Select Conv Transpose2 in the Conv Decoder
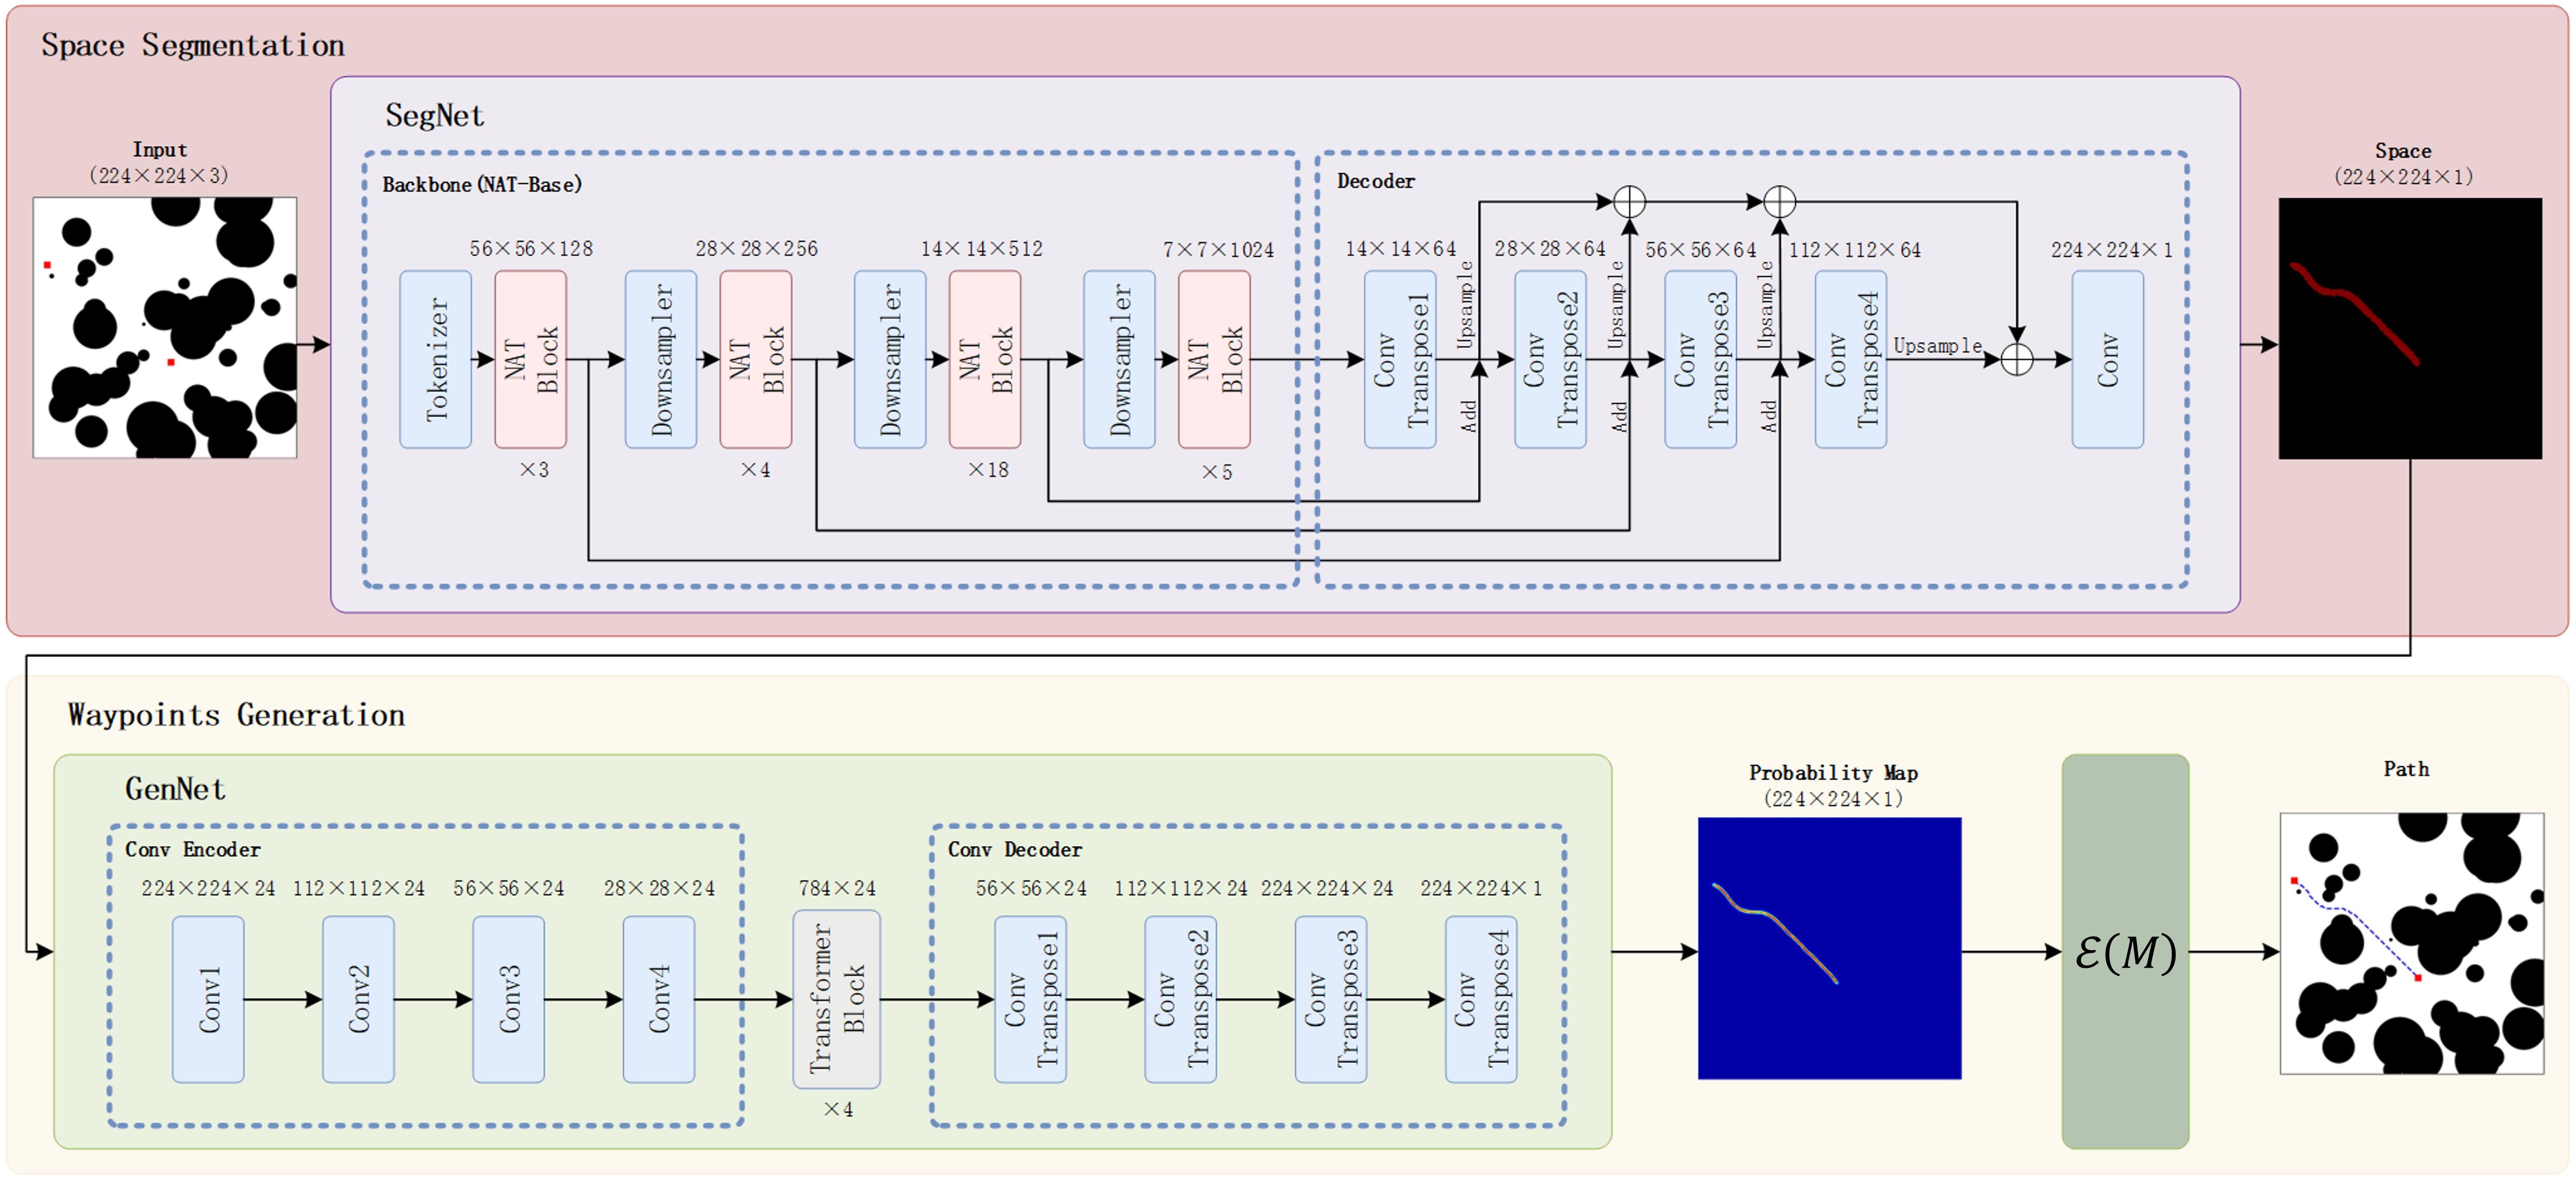 coord(1180,999)
